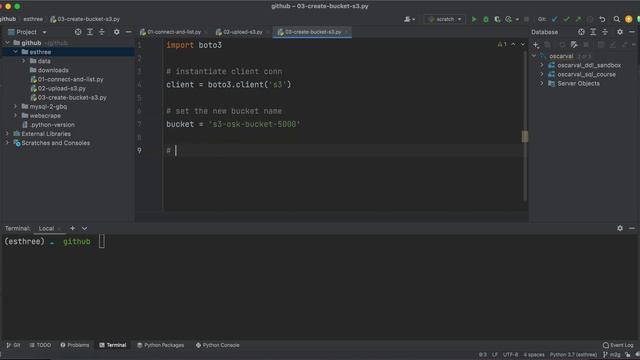Open terminal tabs dropdown chevron
The image size is (640, 360).
[84, 228]
